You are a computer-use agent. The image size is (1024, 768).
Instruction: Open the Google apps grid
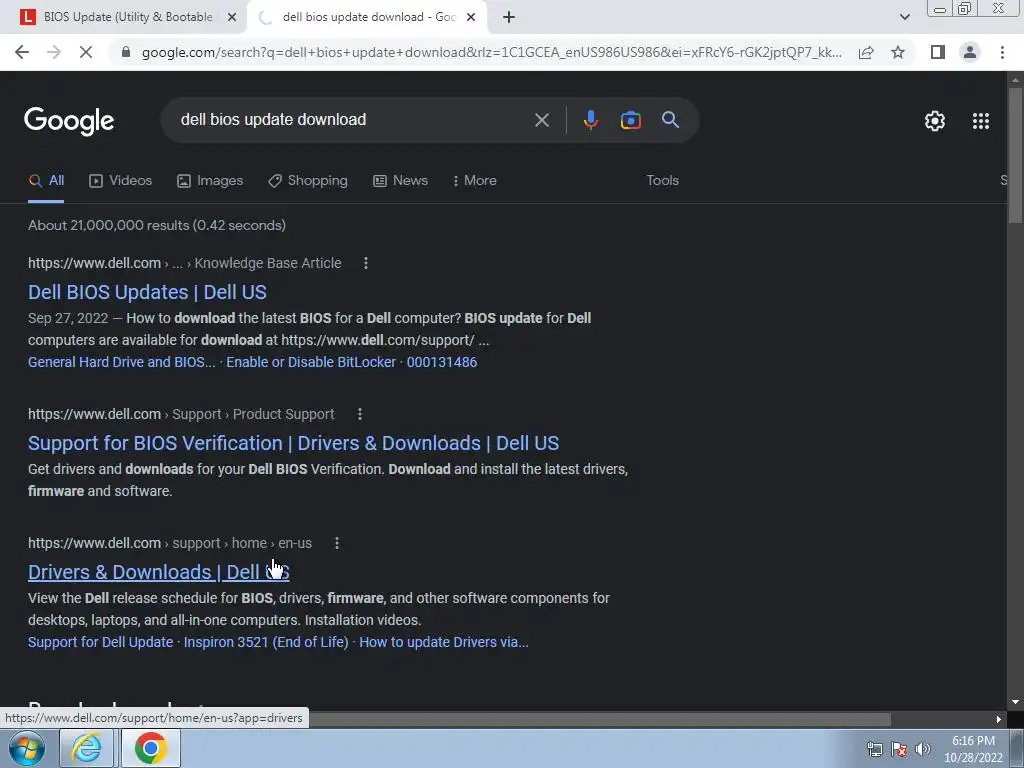[981, 121]
